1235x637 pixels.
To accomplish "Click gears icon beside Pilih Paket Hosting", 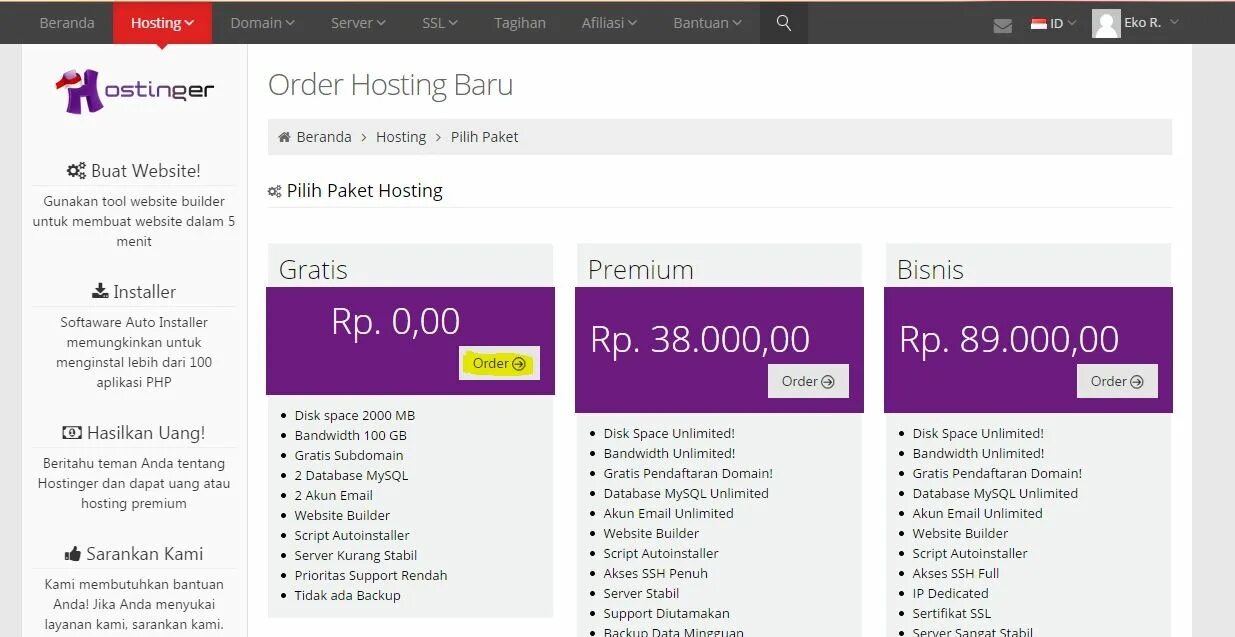I will coord(274,191).
